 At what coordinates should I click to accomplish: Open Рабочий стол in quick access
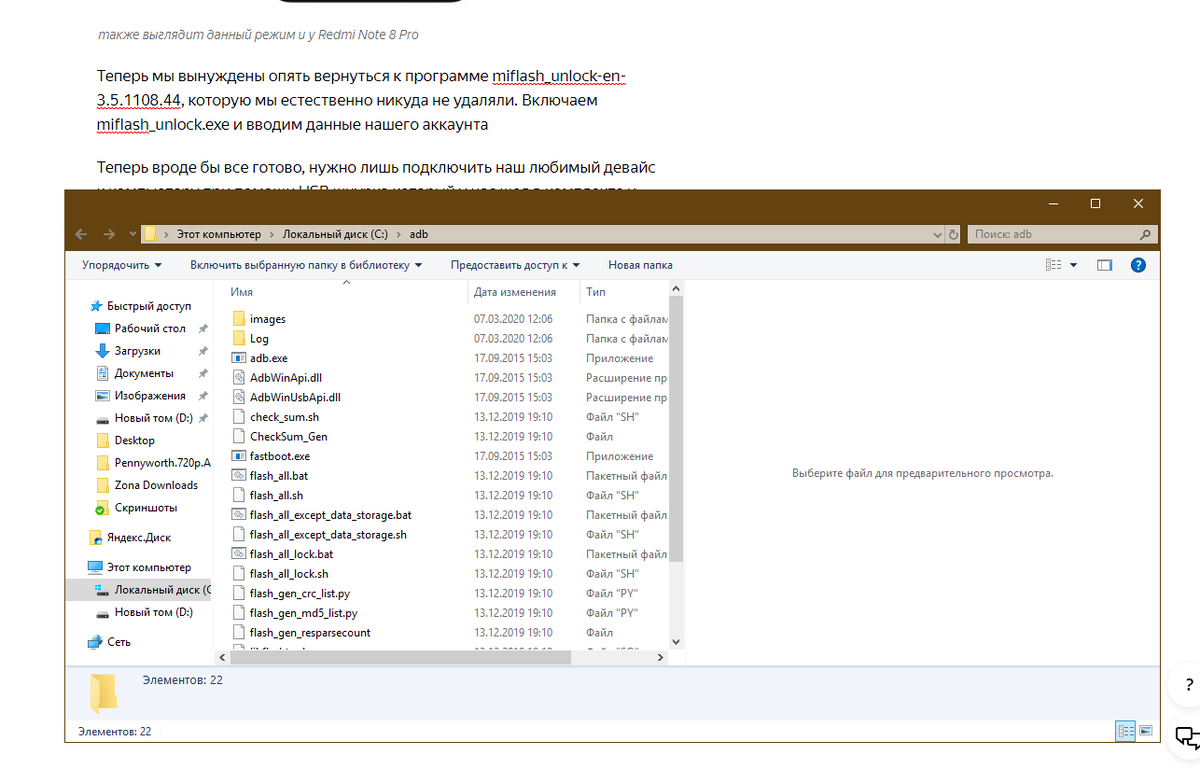pos(150,328)
